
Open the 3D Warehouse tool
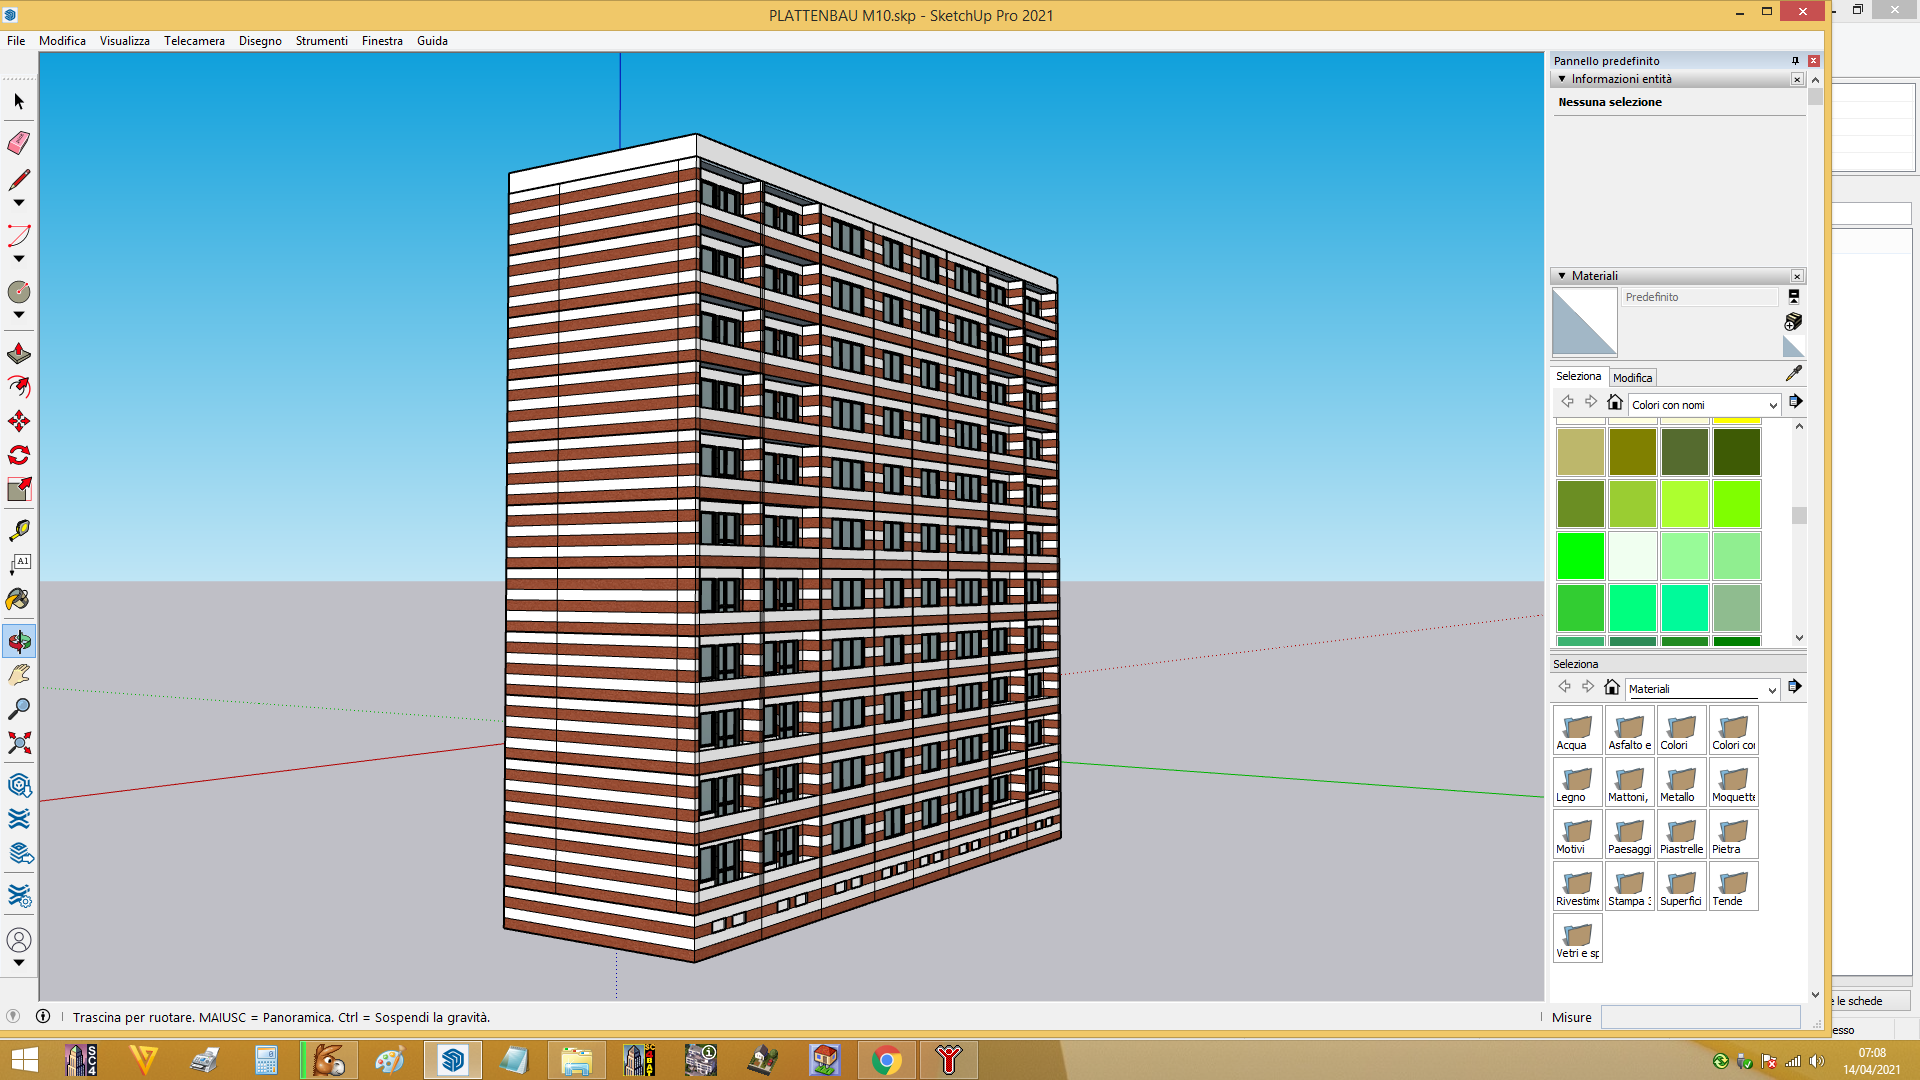click(19, 785)
